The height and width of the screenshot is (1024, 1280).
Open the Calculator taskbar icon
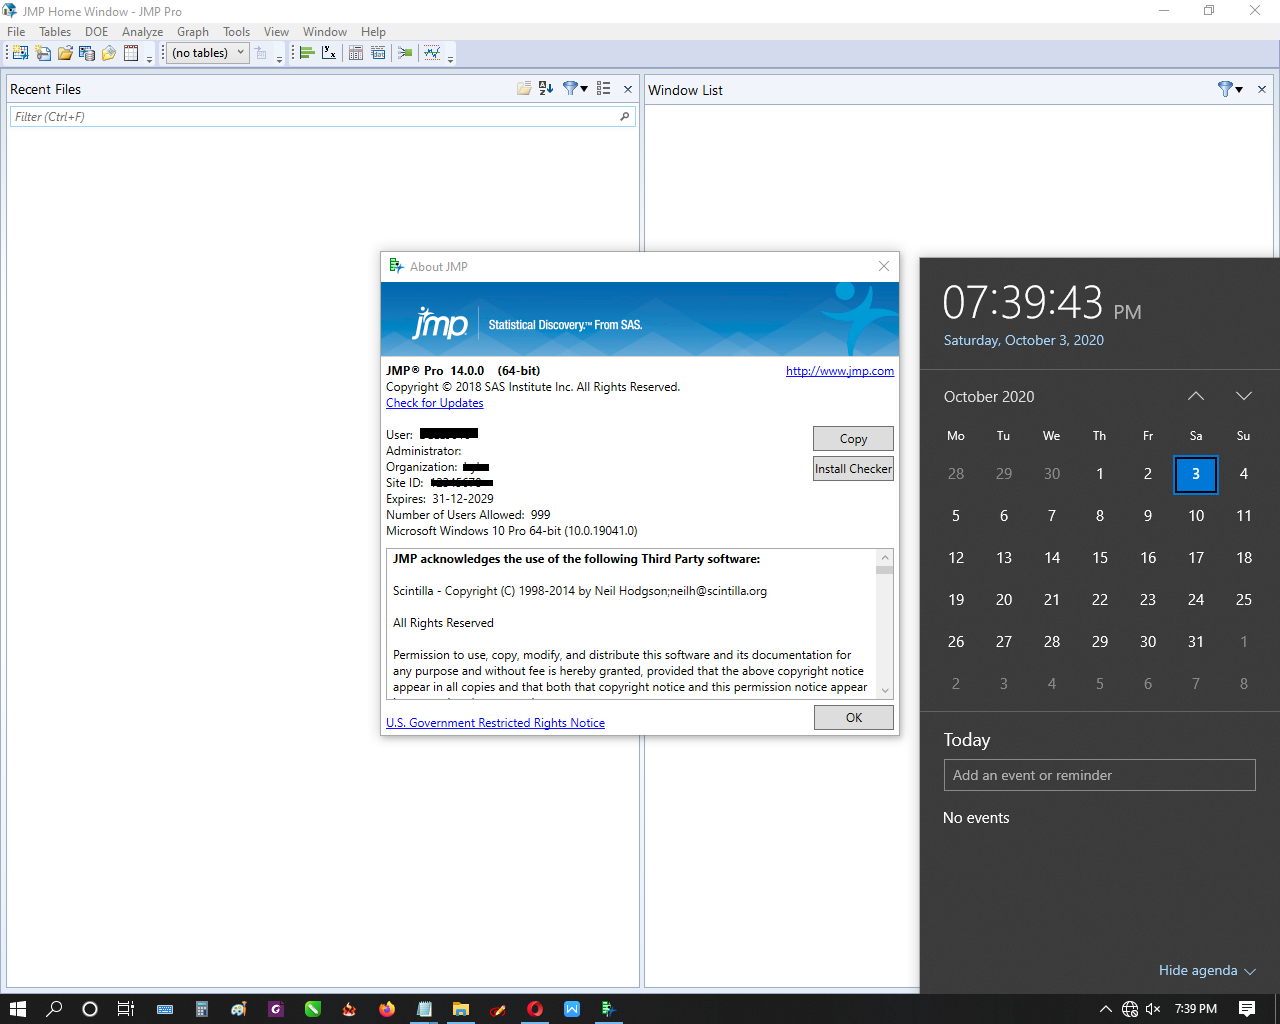[202, 1009]
